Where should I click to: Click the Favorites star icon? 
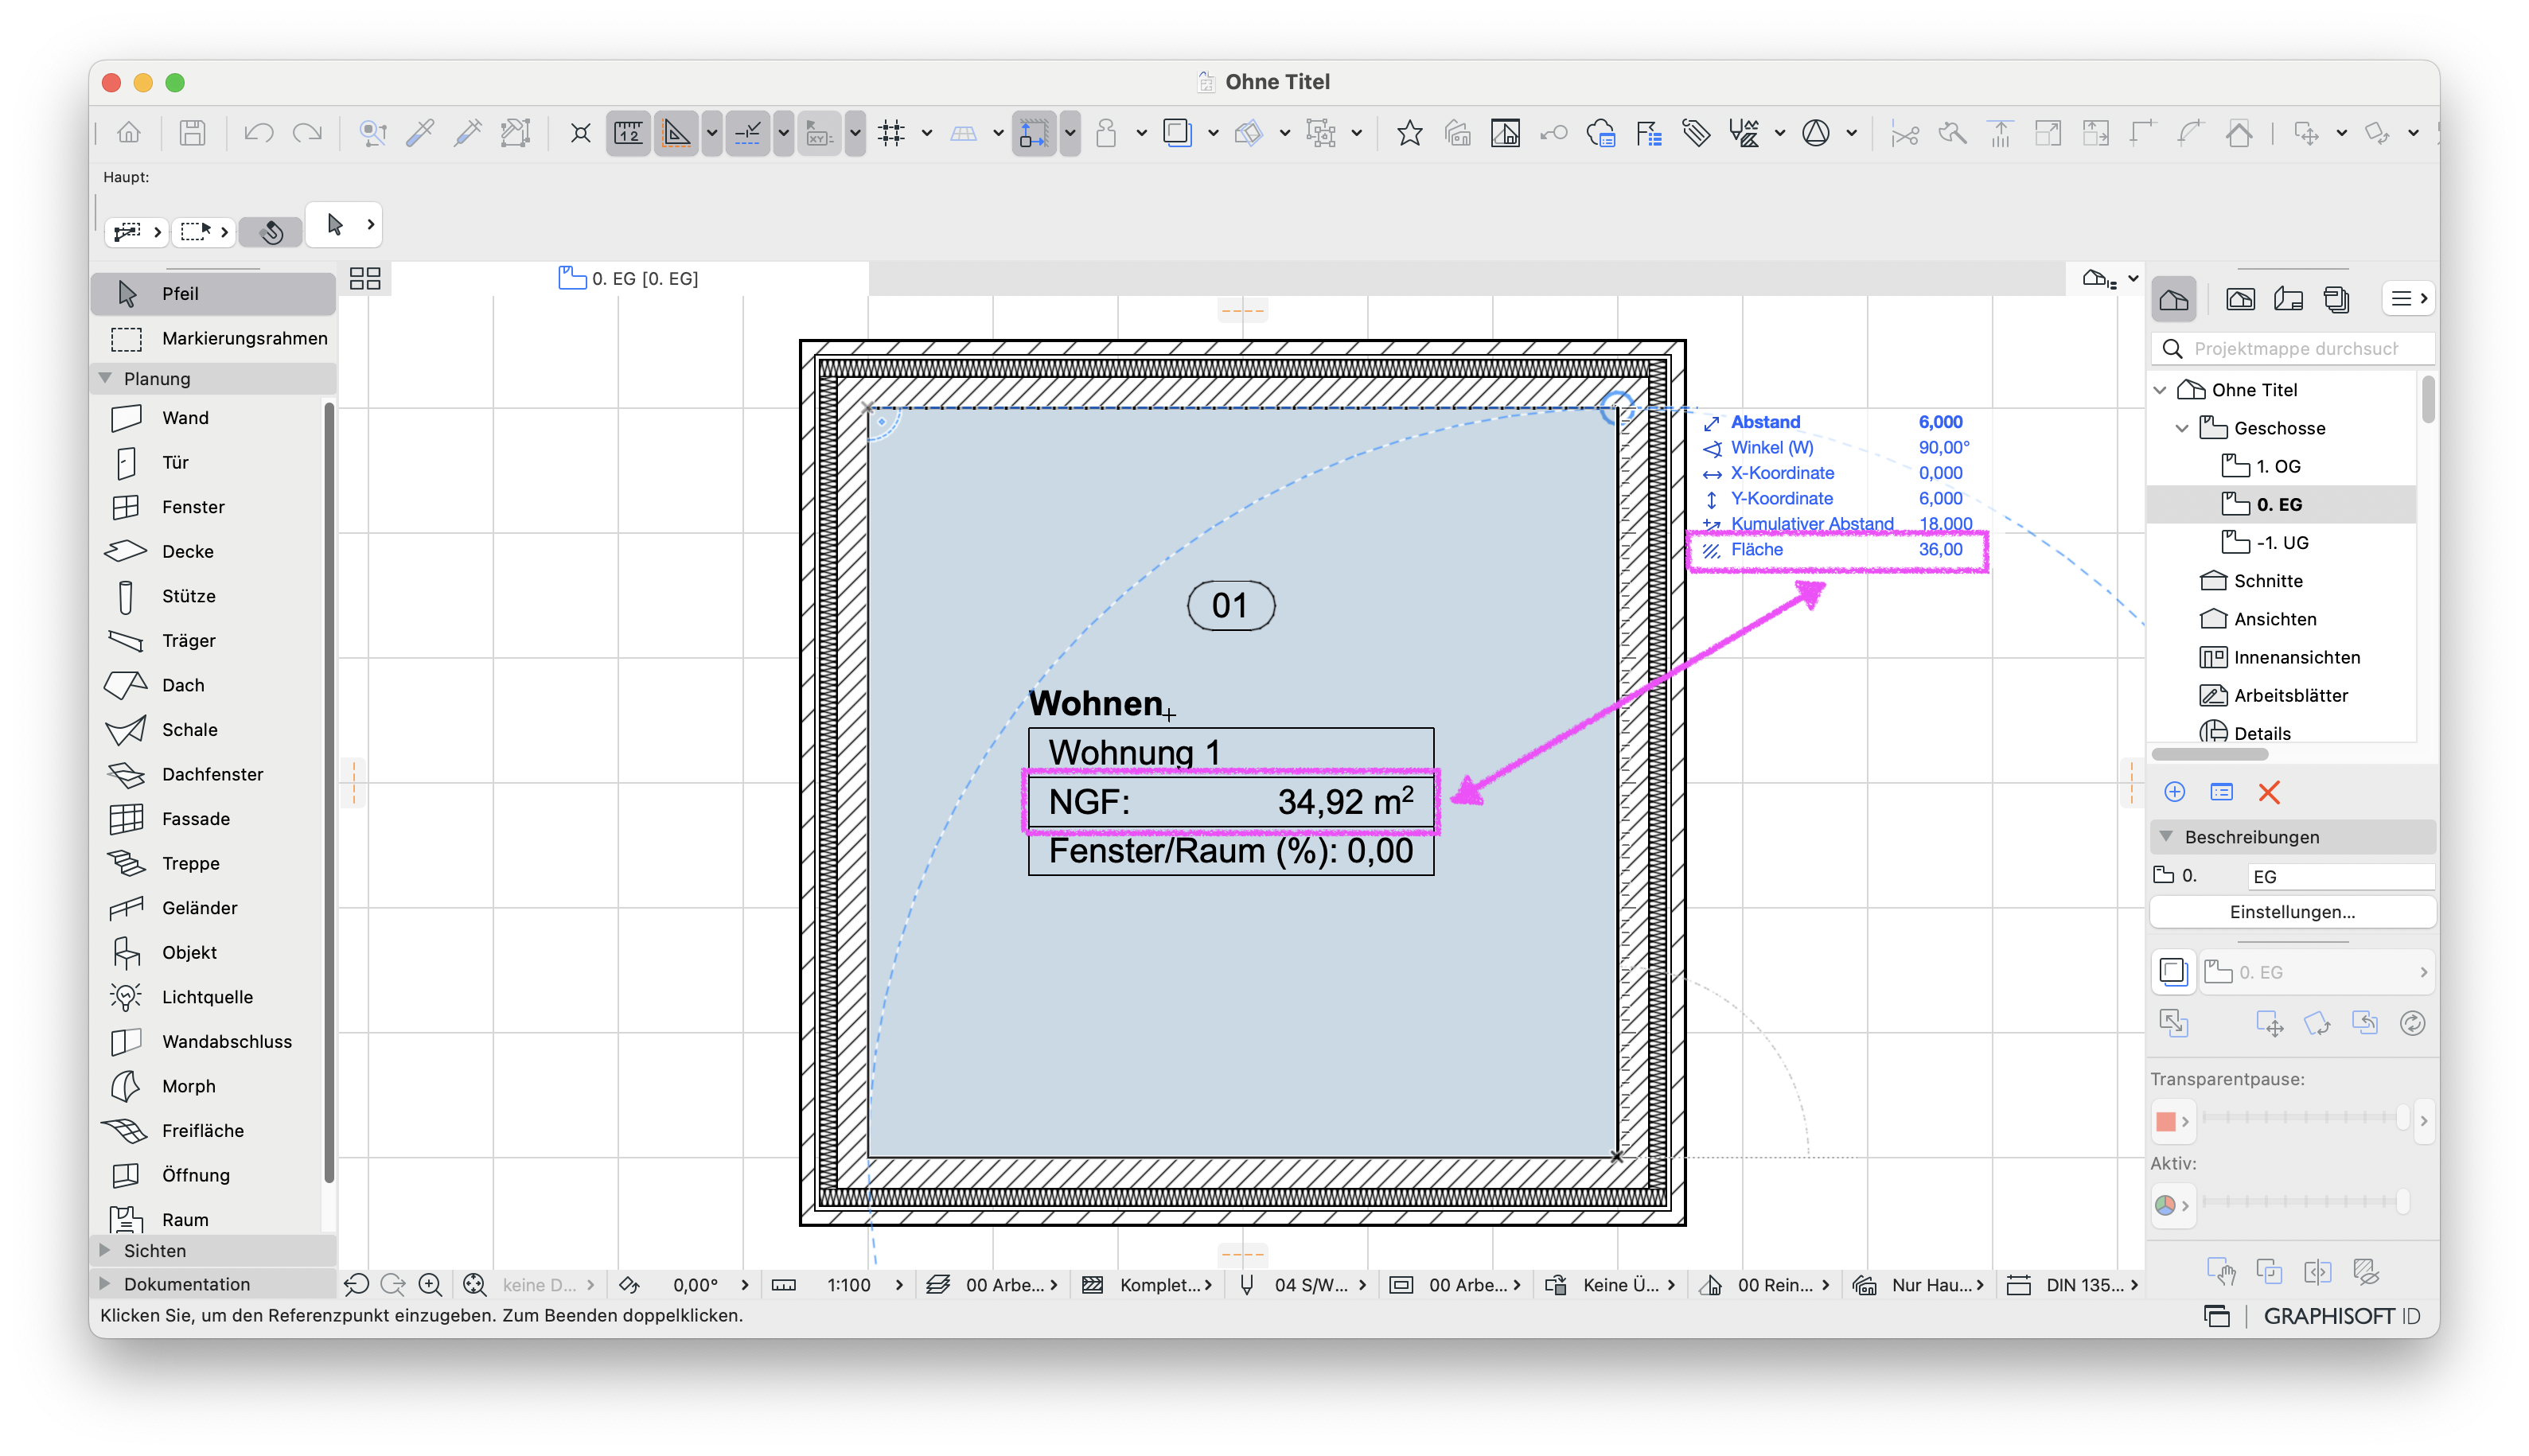point(1409,133)
